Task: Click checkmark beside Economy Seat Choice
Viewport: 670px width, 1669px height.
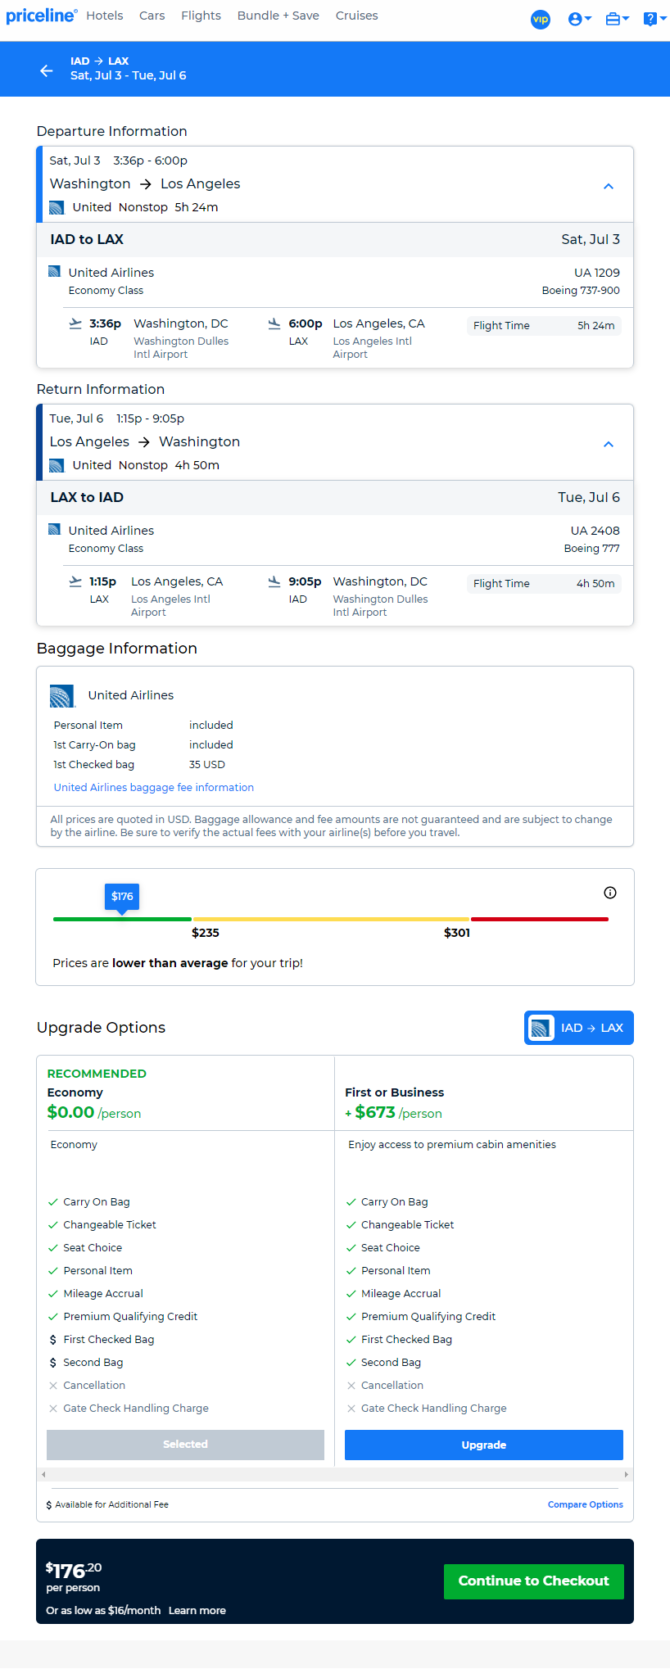Action: pyautogui.click(x=53, y=1248)
